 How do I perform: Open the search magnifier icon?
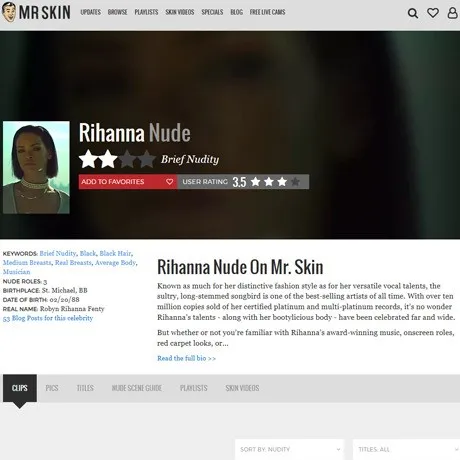click(413, 13)
